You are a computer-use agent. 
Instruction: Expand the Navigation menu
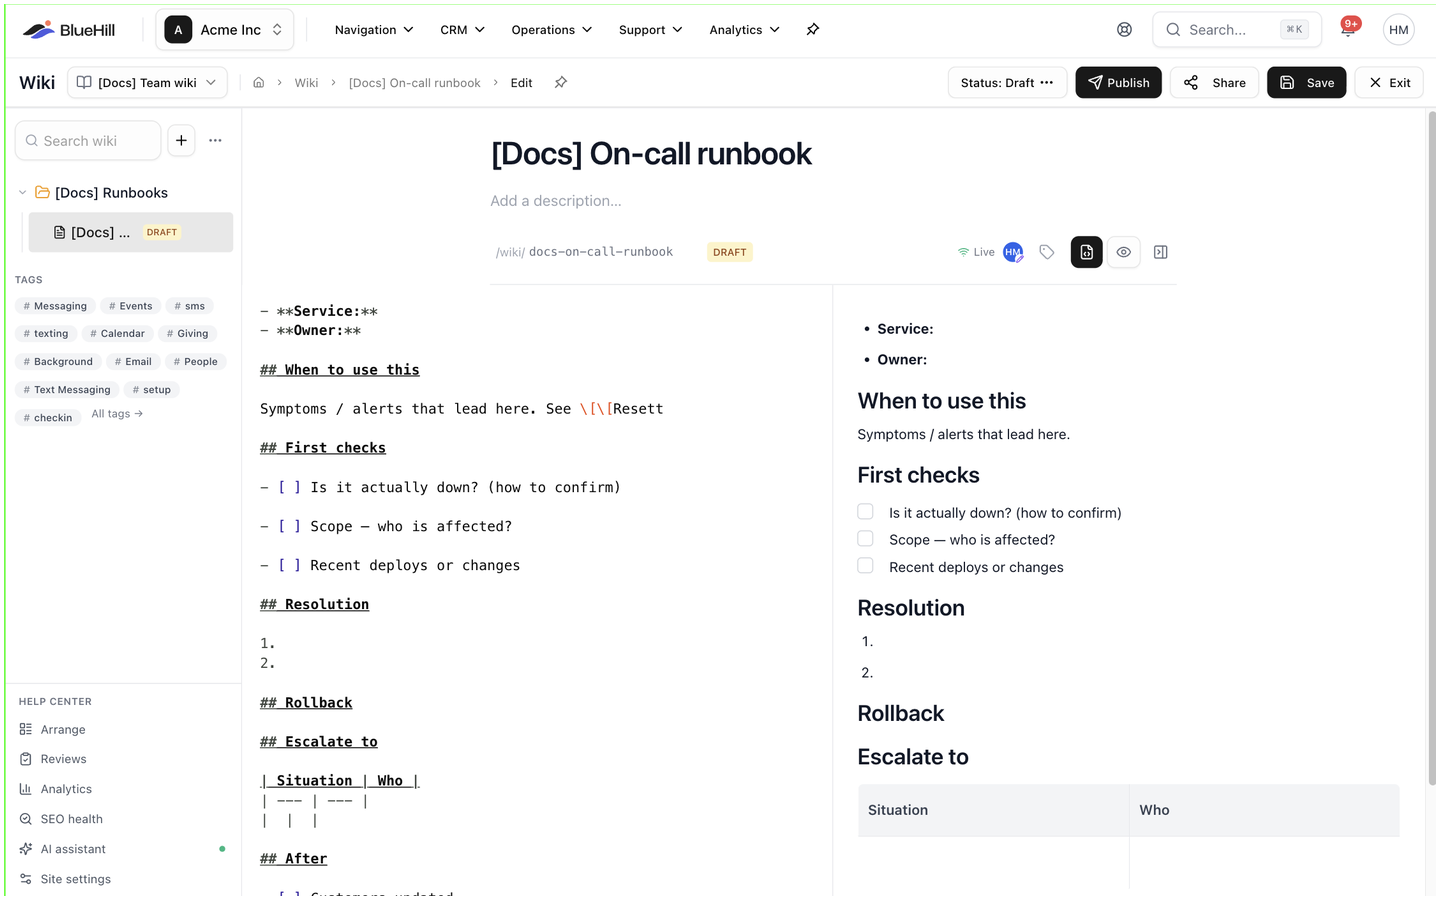(x=374, y=30)
